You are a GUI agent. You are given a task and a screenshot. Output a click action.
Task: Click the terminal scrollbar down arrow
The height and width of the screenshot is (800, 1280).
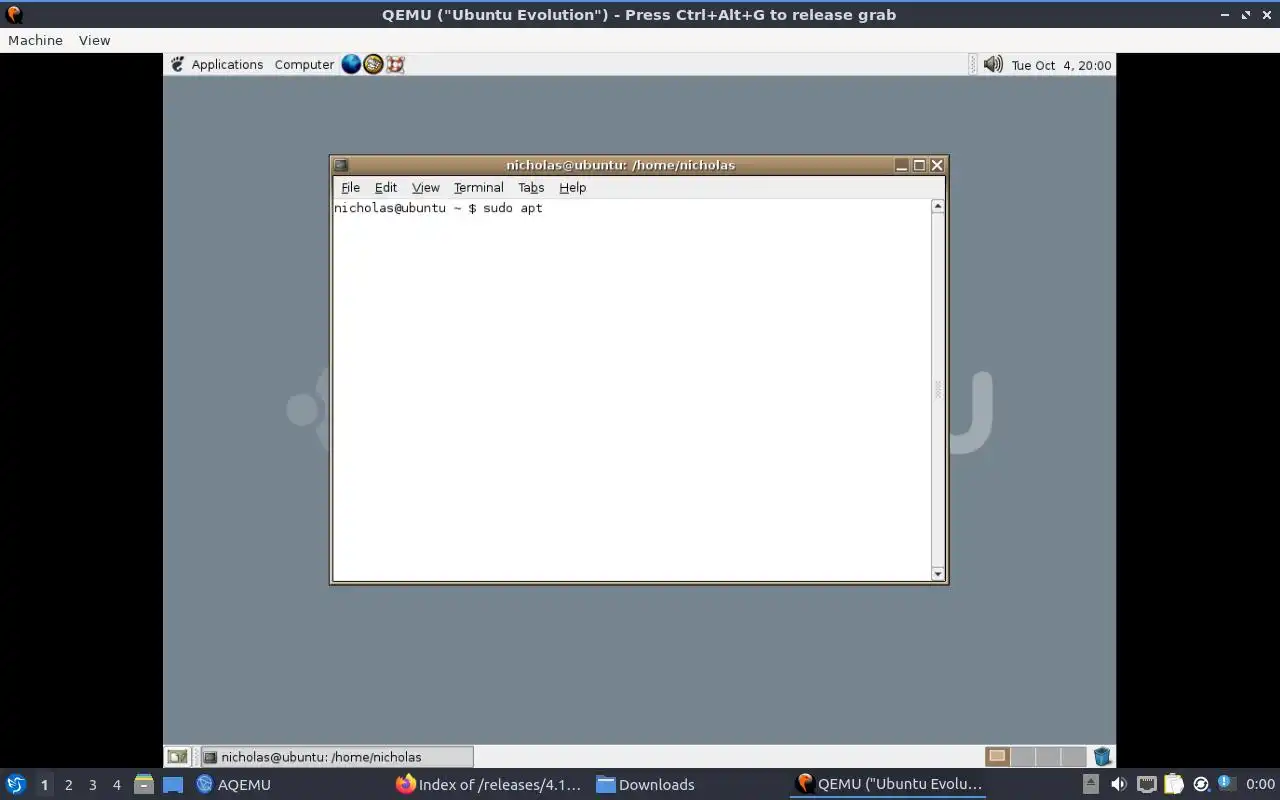coord(938,574)
